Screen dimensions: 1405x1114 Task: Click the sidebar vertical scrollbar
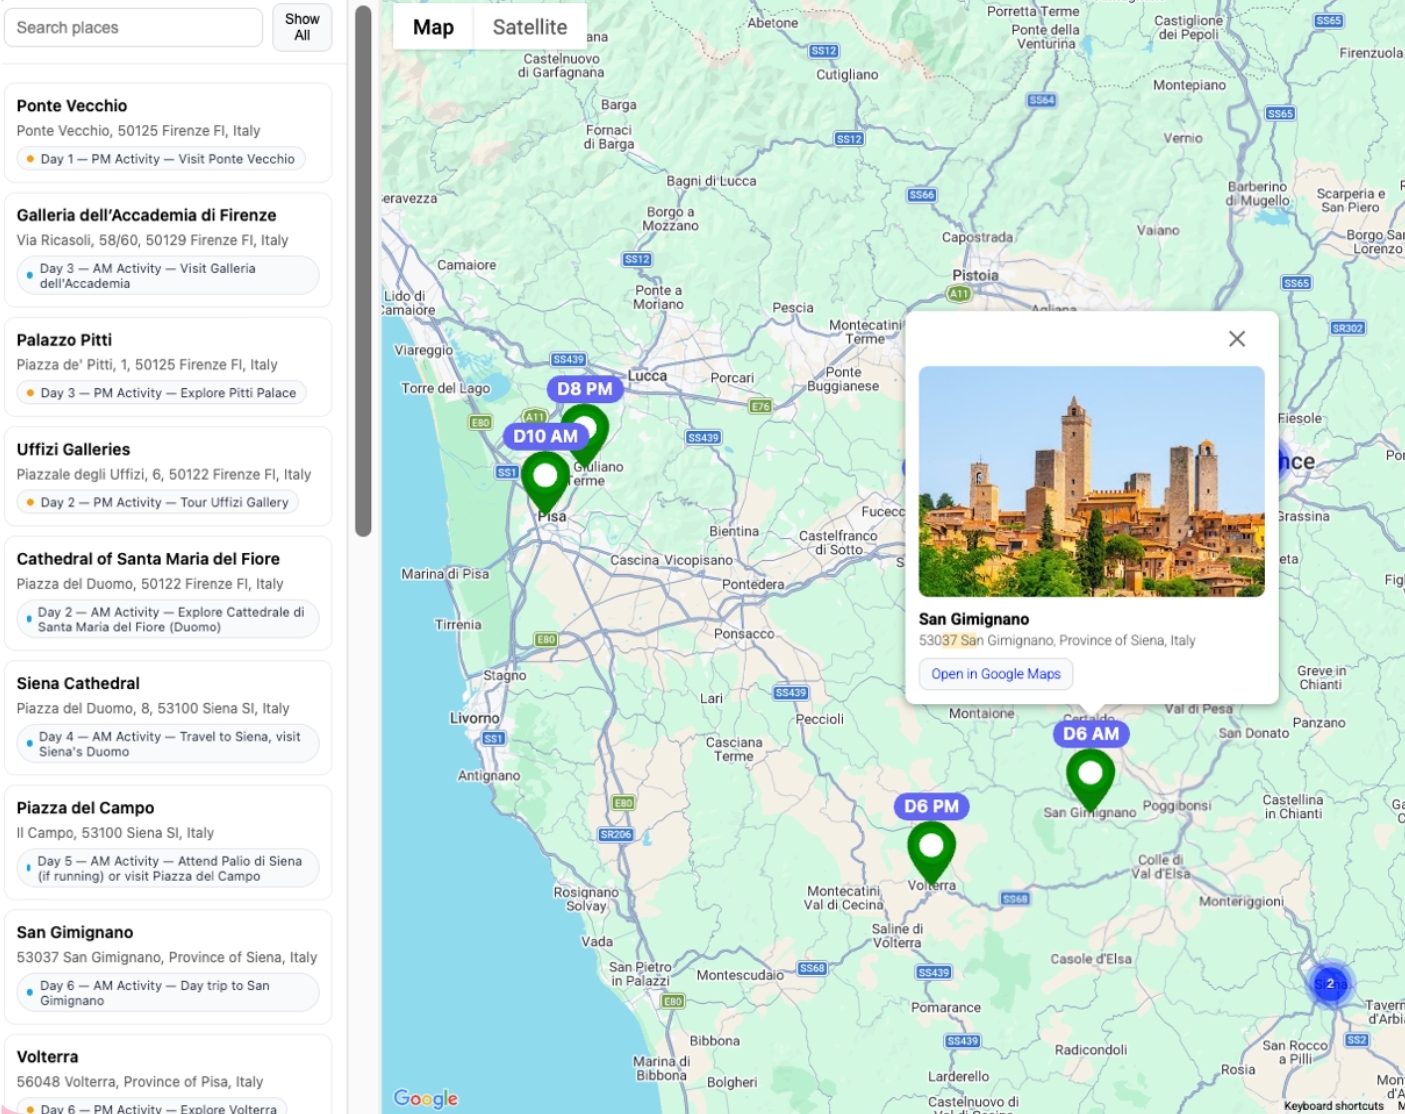363,270
